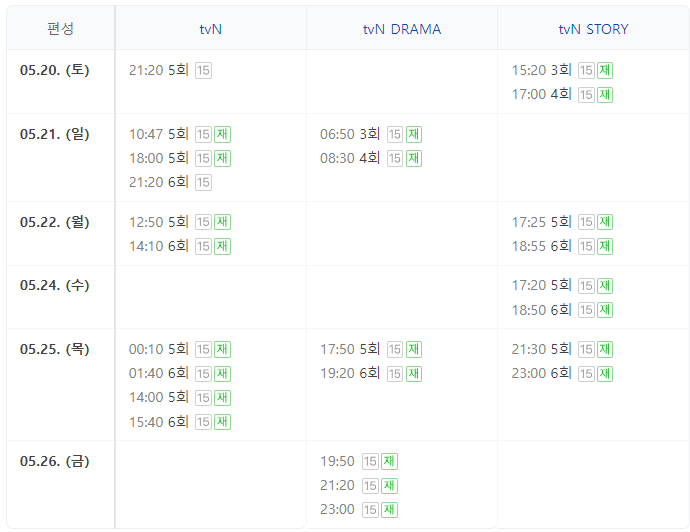
Task: Select the 18:50 6회 tvN STORY entry
Action: tap(542, 310)
